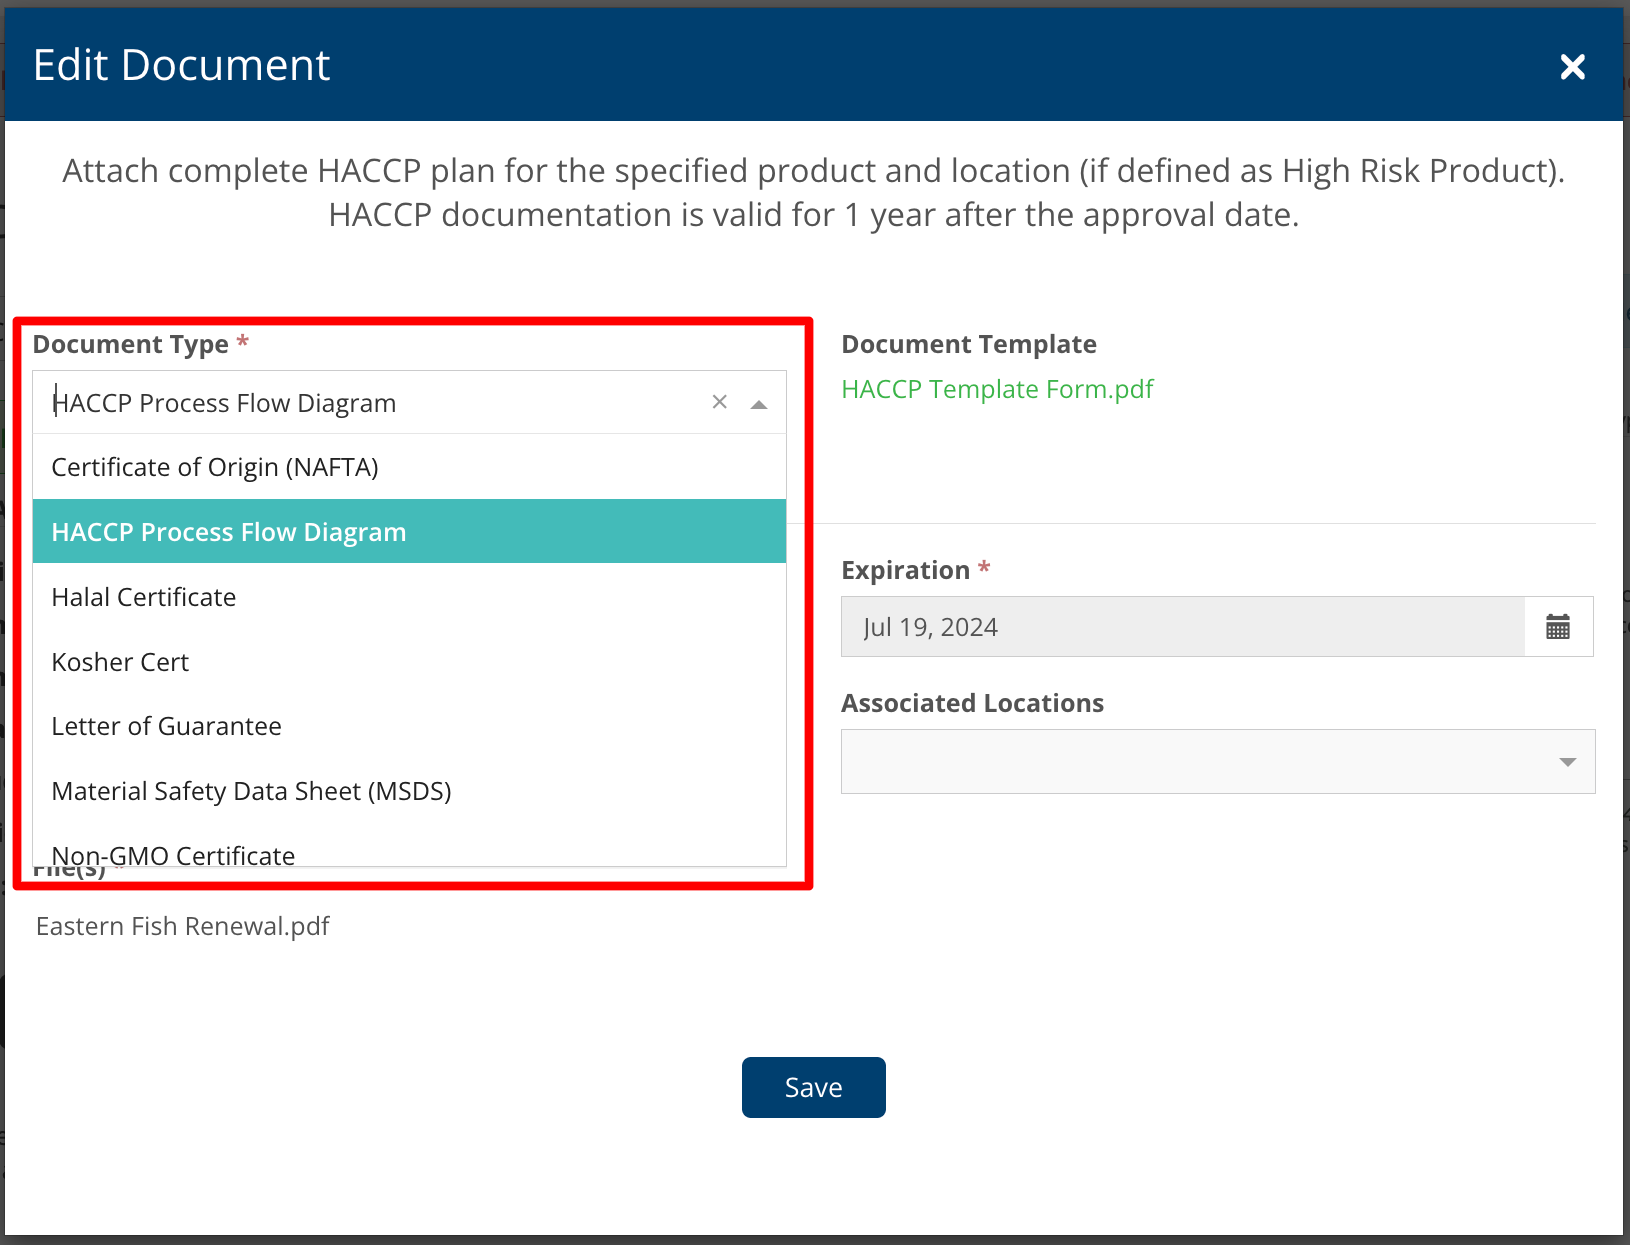Open the Eastern Fish Renewal.pdf file
This screenshot has height=1245, width=1630.
tap(182, 926)
